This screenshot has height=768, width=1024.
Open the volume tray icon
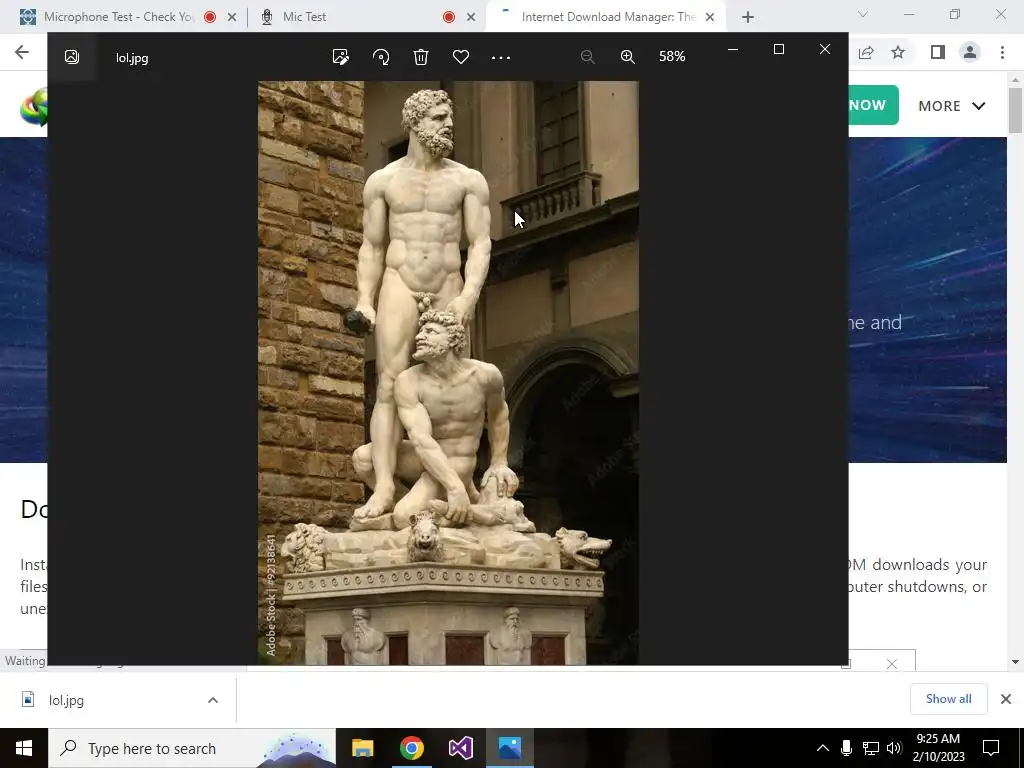pyautogui.click(x=894, y=748)
